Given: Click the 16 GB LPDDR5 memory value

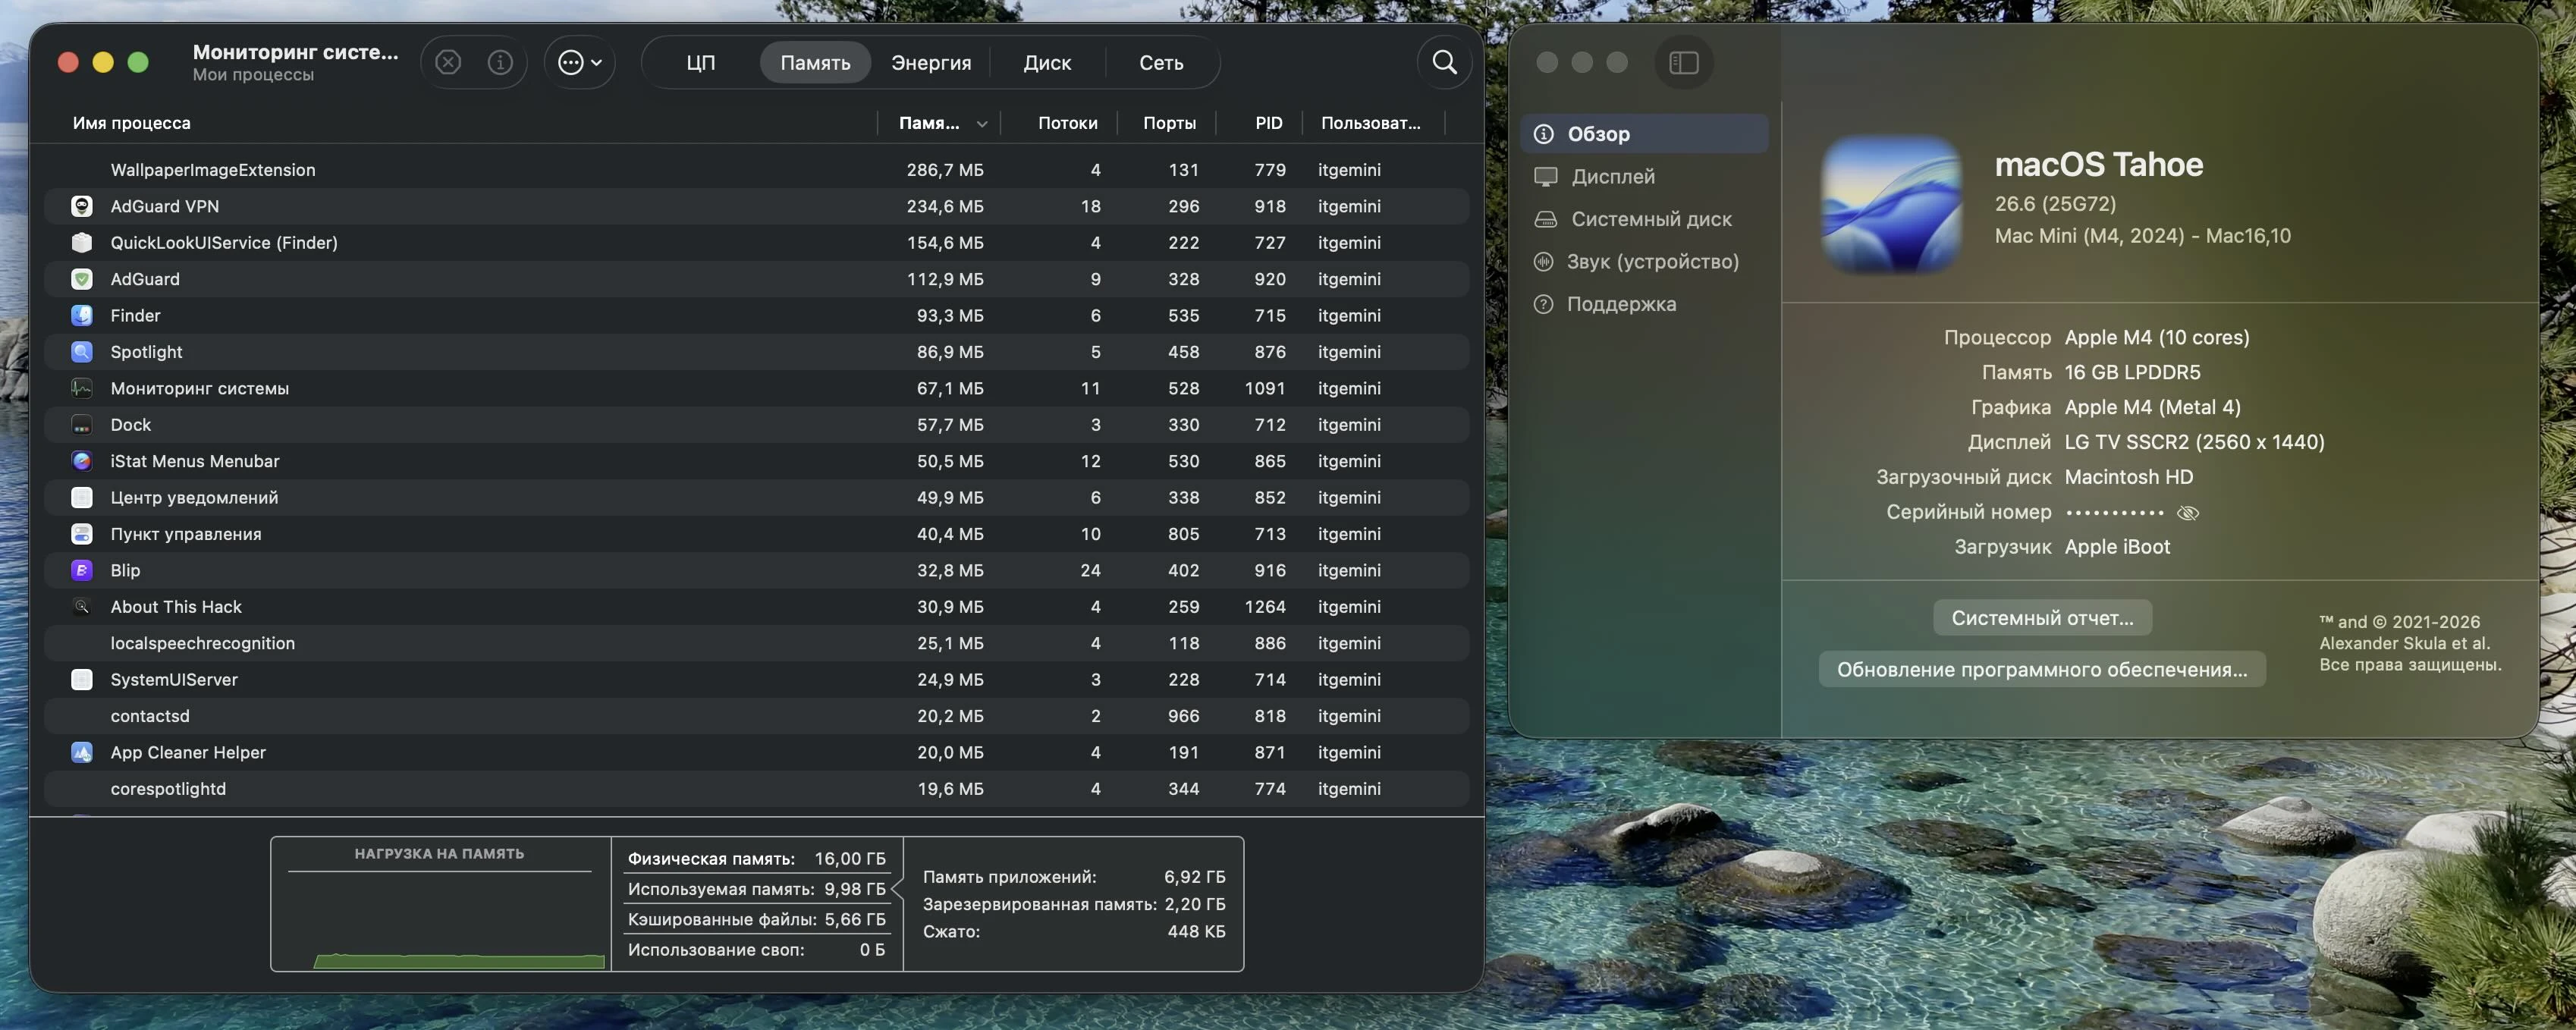Looking at the screenshot, I should [2132, 373].
